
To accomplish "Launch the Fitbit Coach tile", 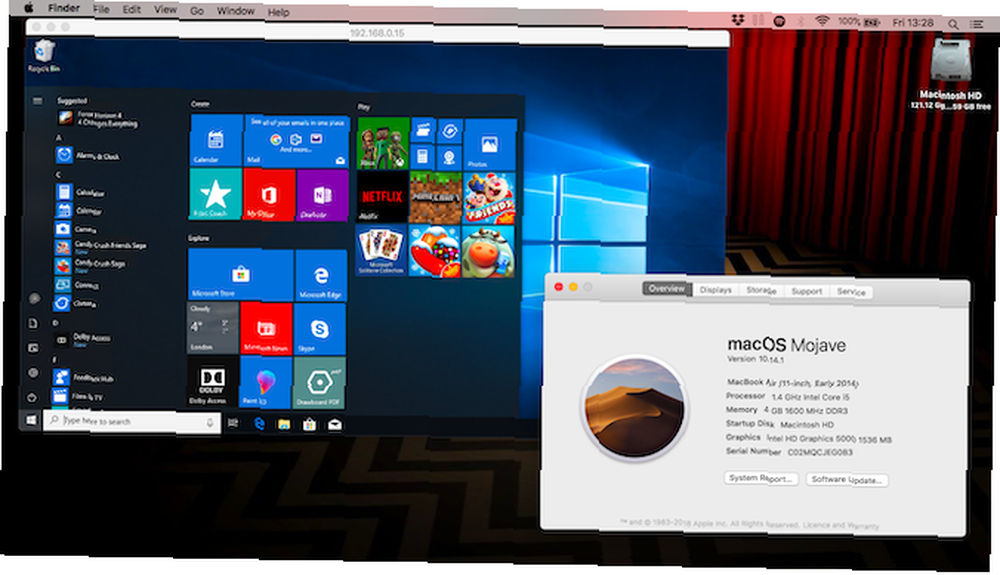I will (x=215, y=194).
